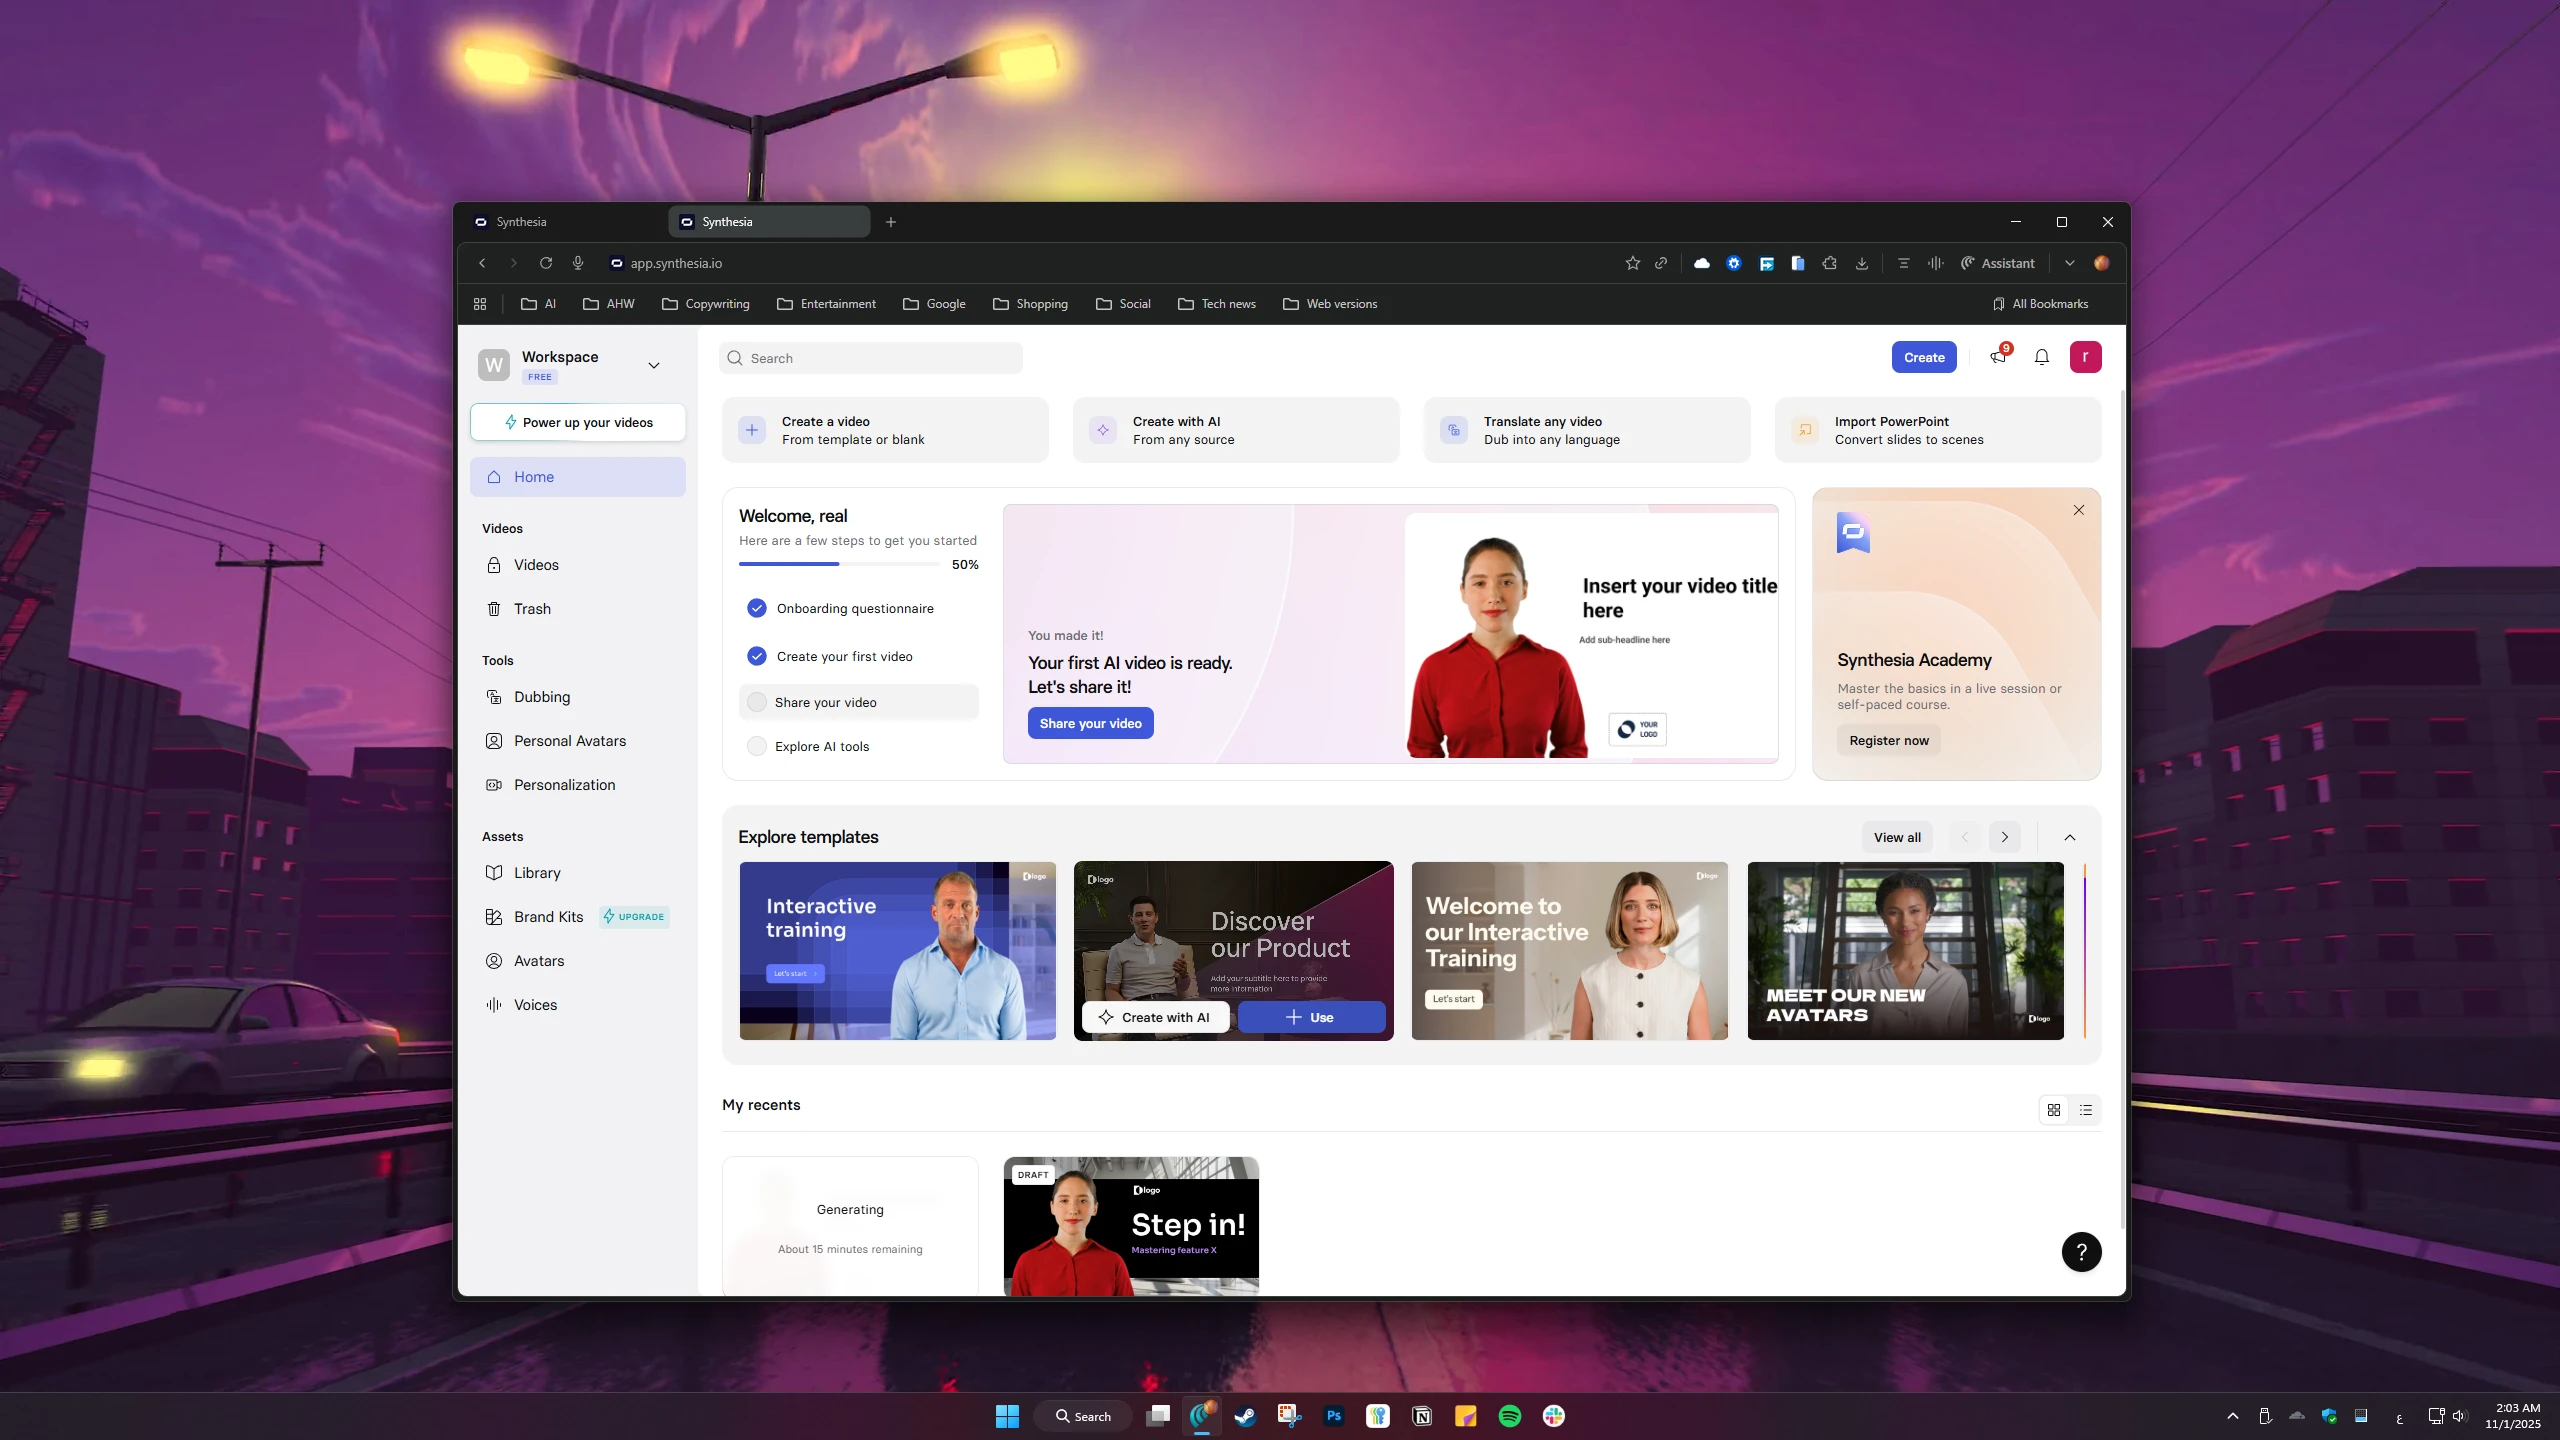Switch recents to grid view
The height and width of the screenshot is (1440, 2560).
coord(2054,1110)
